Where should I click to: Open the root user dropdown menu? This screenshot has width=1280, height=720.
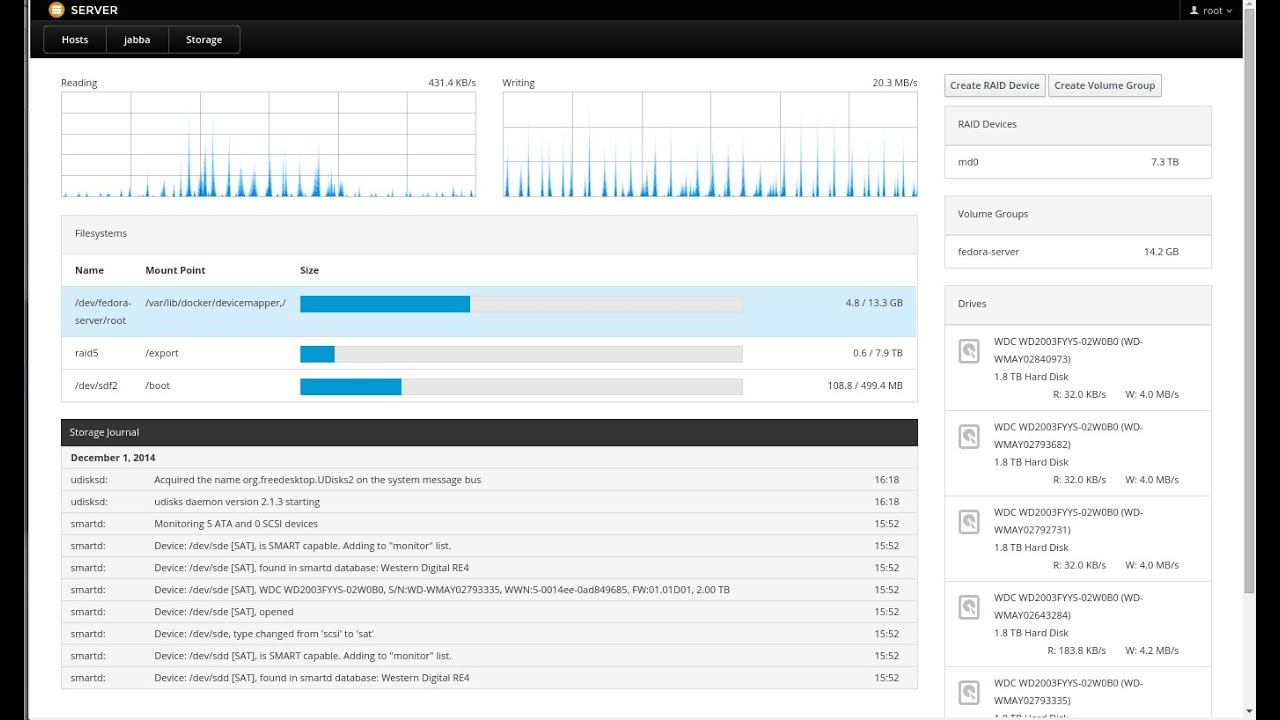[1211, 10]
